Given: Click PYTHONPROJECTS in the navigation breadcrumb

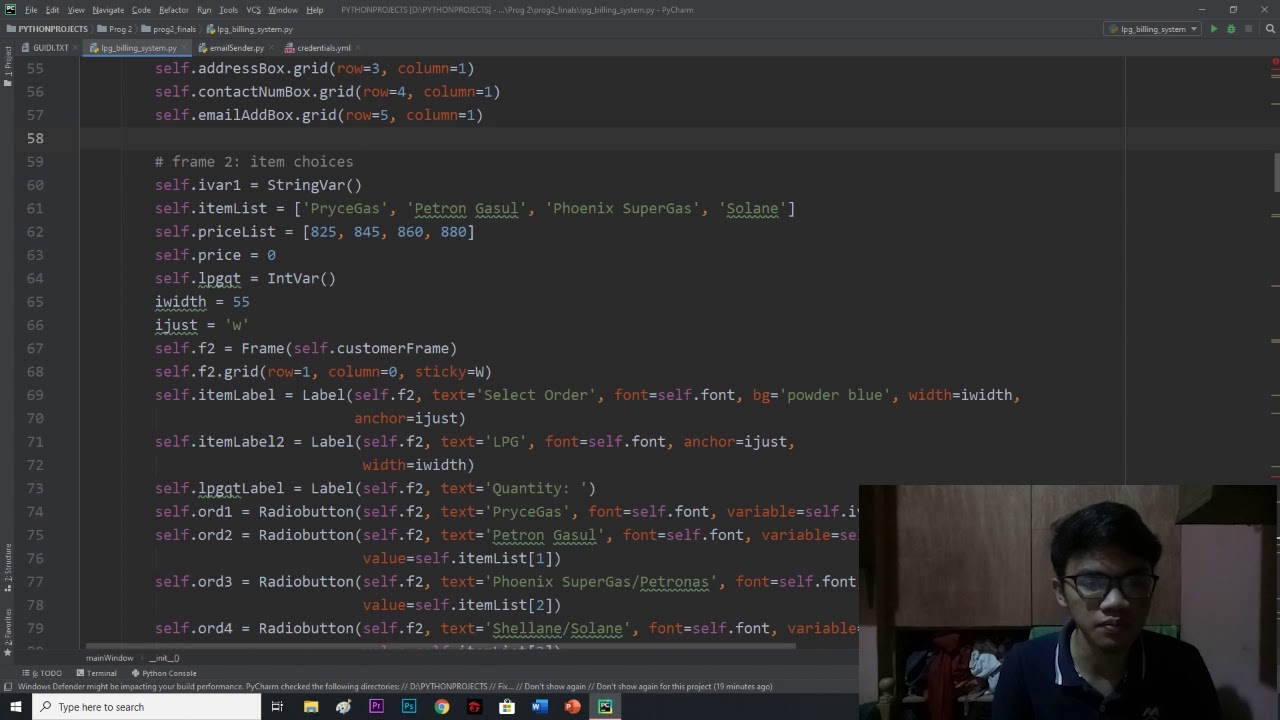Looking at the screenshot, I should tap(47, 29).
